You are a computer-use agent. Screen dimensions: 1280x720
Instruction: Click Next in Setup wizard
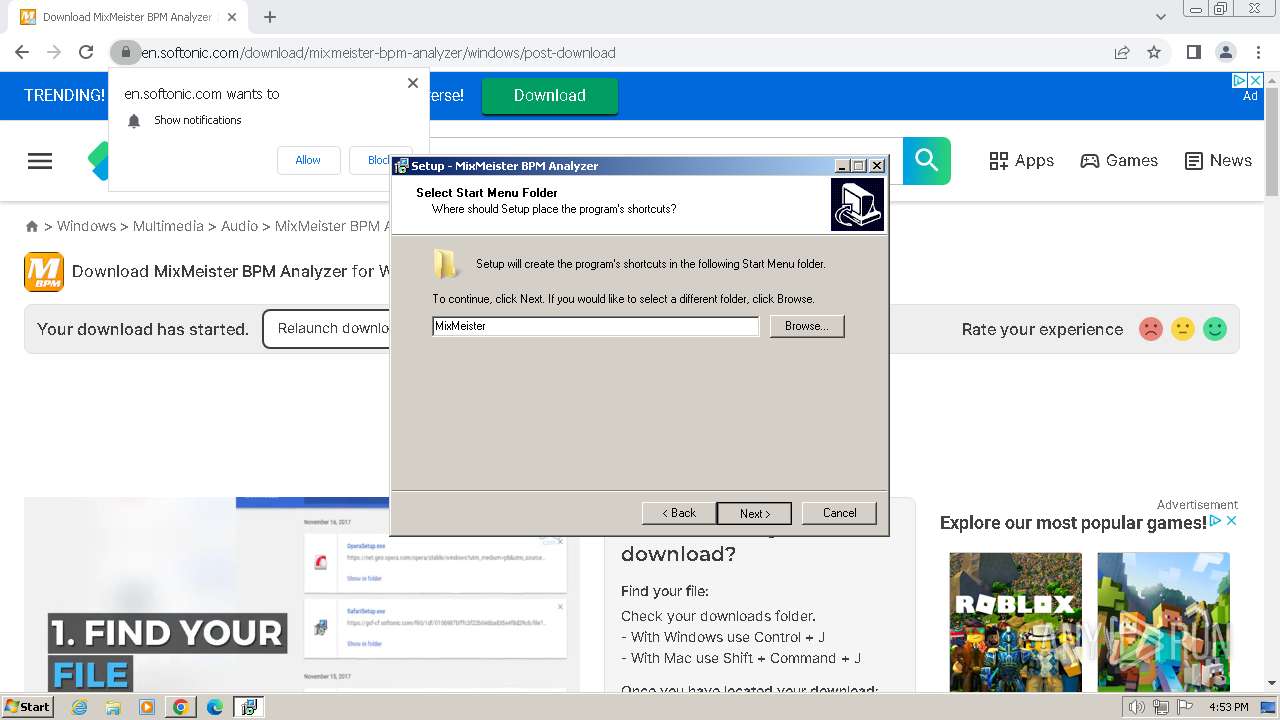(x=754, y=513)
